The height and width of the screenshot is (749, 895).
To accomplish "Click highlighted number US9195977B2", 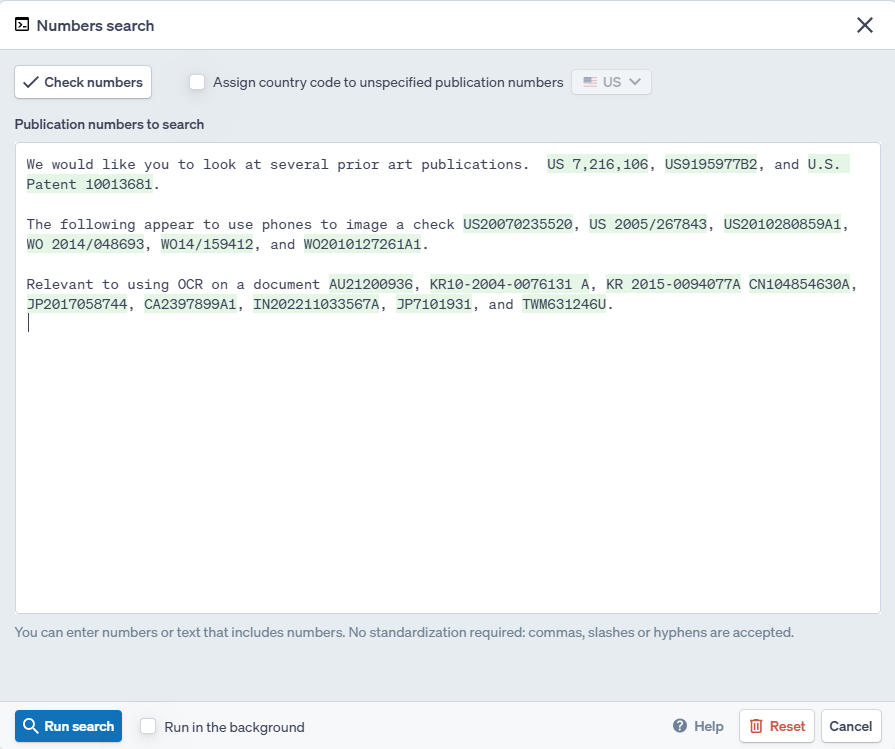I will [x=711, y=164].
